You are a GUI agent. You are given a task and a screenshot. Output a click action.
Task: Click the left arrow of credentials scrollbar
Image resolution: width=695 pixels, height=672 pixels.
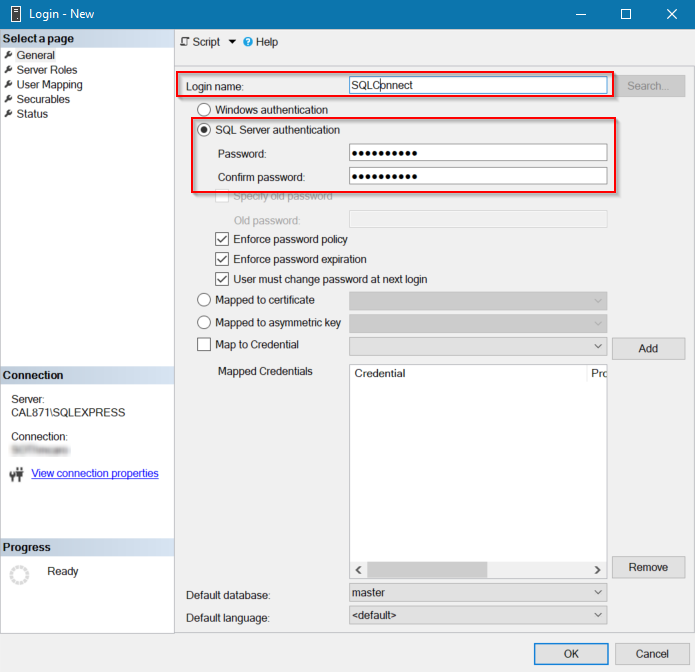pyautogui.click(x=359, y=570)
